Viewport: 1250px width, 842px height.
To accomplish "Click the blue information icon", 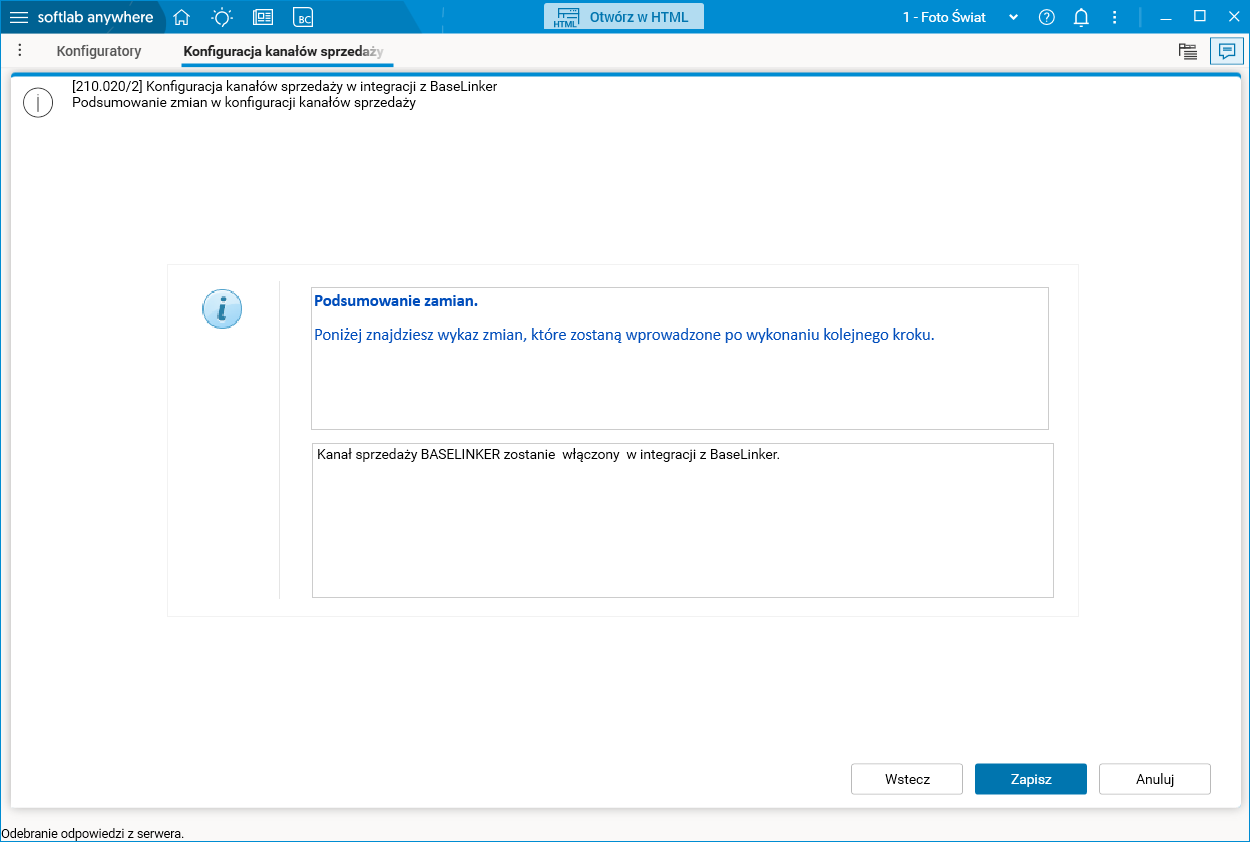I will click(x=222, y=309).
